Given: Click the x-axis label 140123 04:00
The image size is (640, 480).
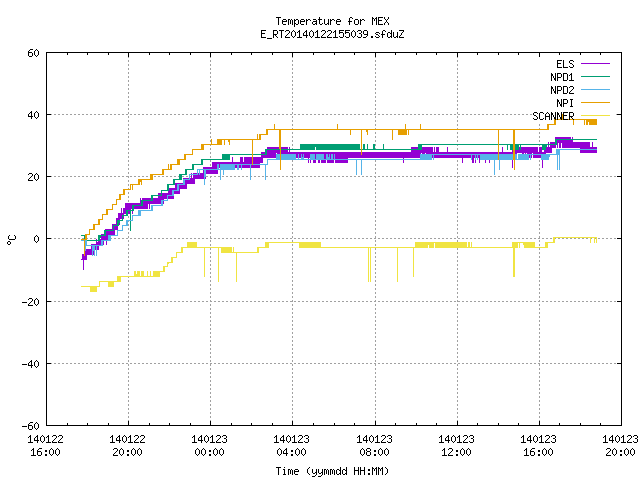Looking at the screenshot, I should (x=291, y=446).
